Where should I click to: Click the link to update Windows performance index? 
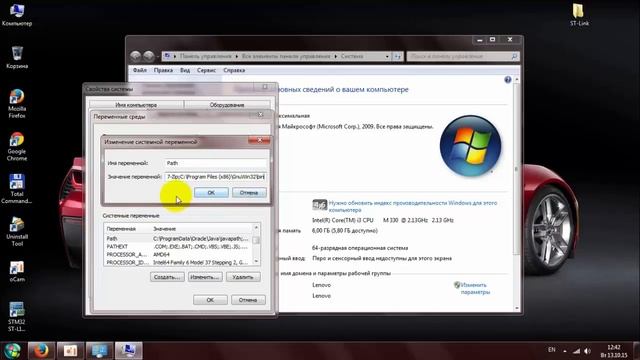(x=413, y=206)
